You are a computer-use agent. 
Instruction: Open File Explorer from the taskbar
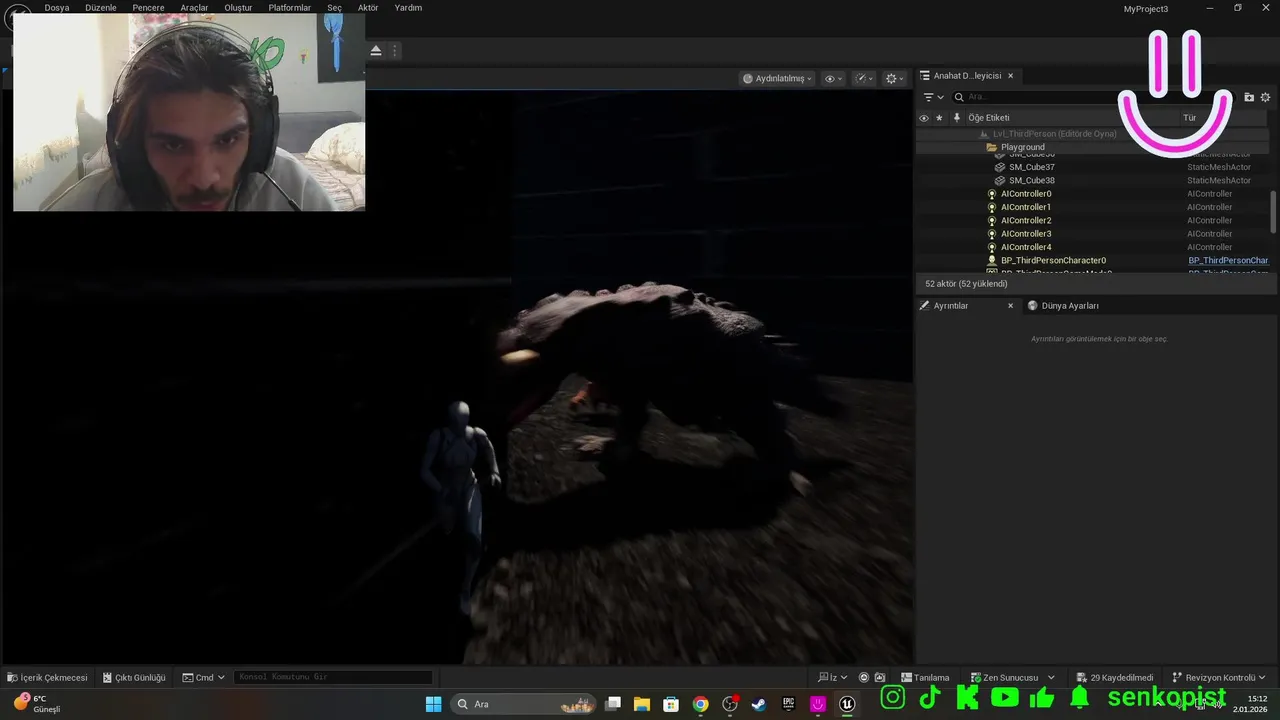point(642,704)
